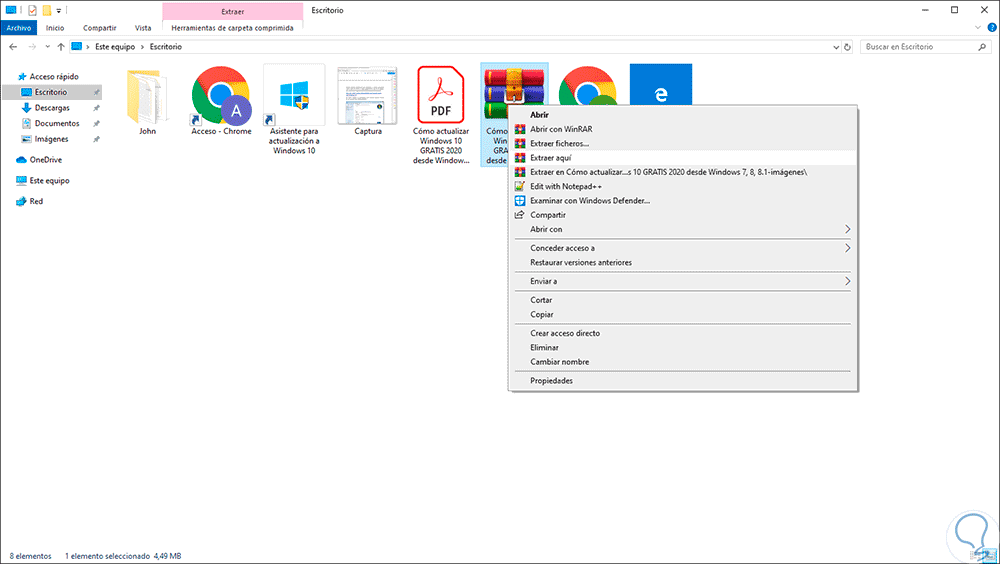The height and width of the screenshot is (564, 1000).
Task: Open Imágenes in navigation pane
Action: (51, 139)
